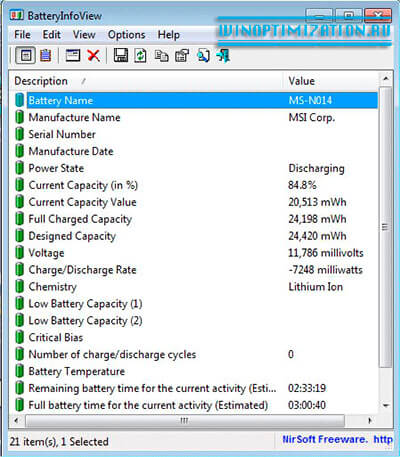
Task: Select the Battery Name row
Action: point(196,100)
